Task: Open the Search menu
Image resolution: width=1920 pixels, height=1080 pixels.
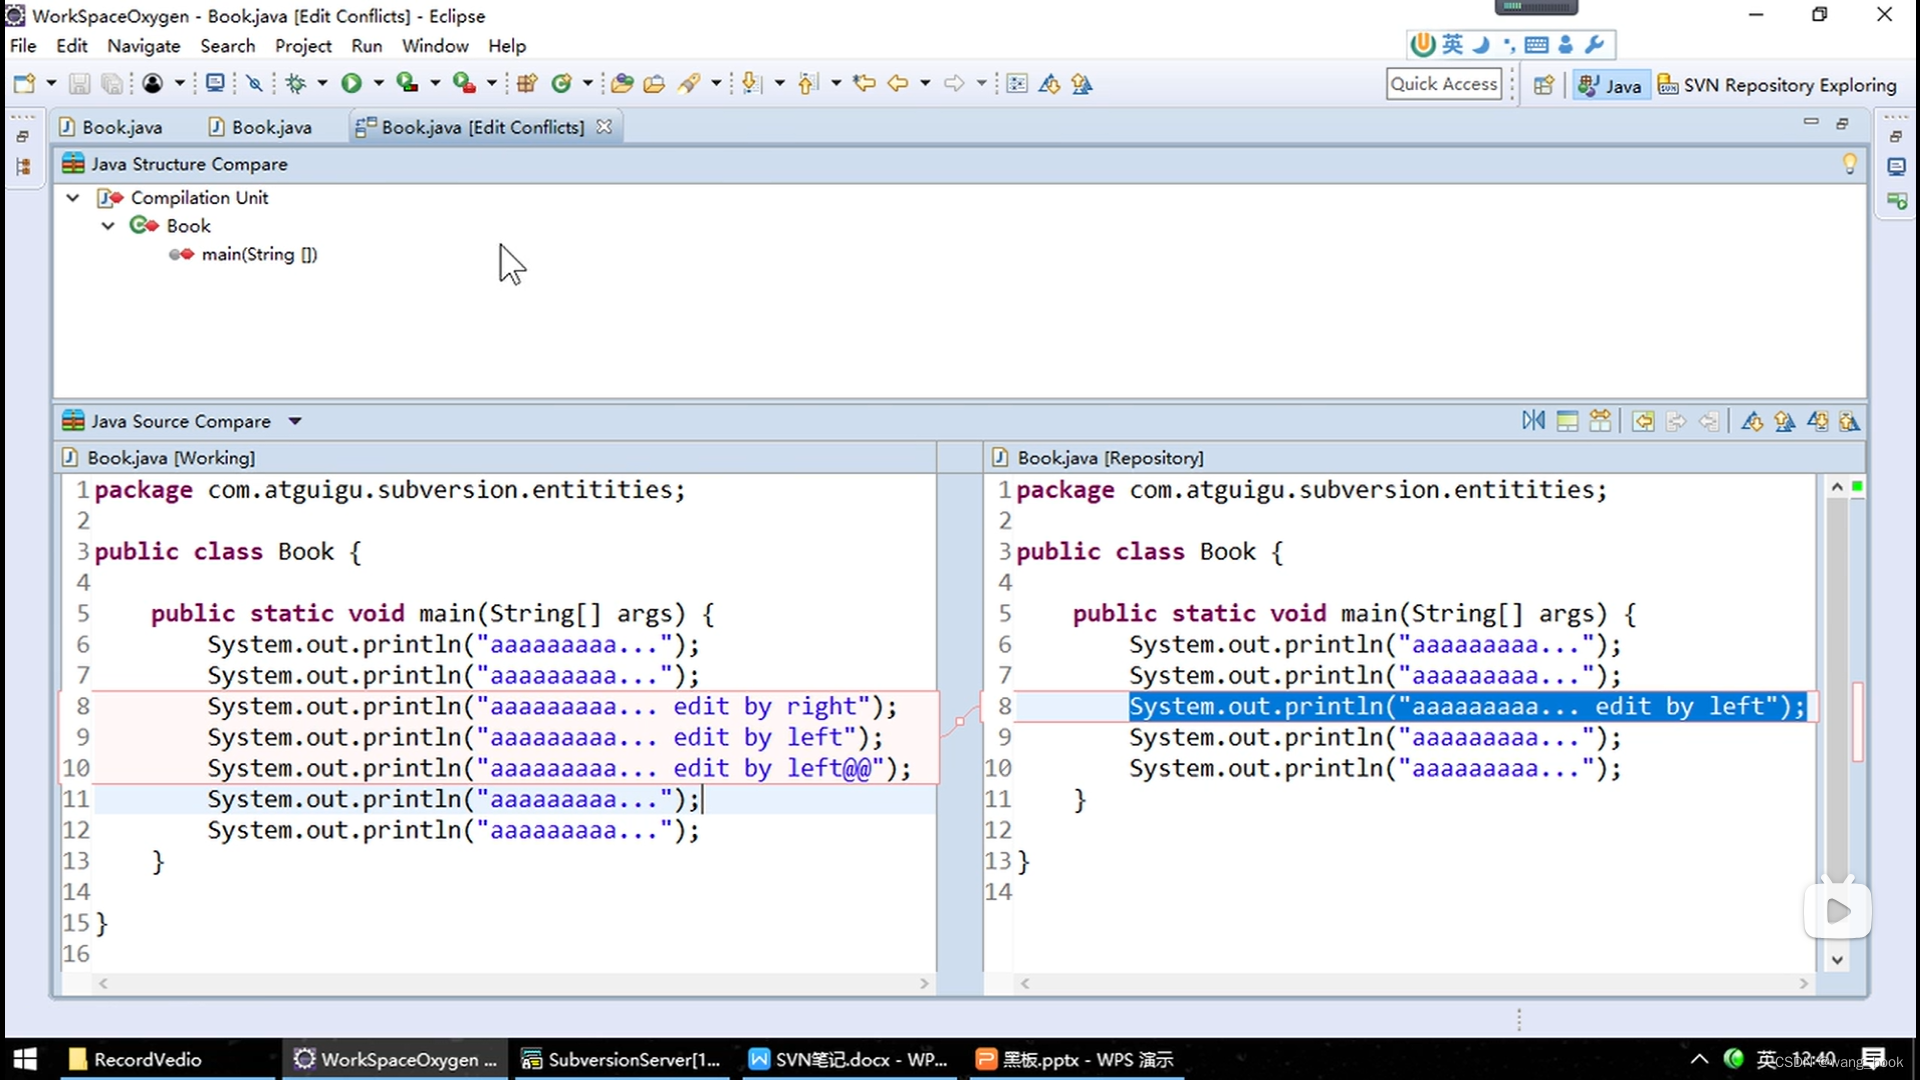Action: (227, 46)
